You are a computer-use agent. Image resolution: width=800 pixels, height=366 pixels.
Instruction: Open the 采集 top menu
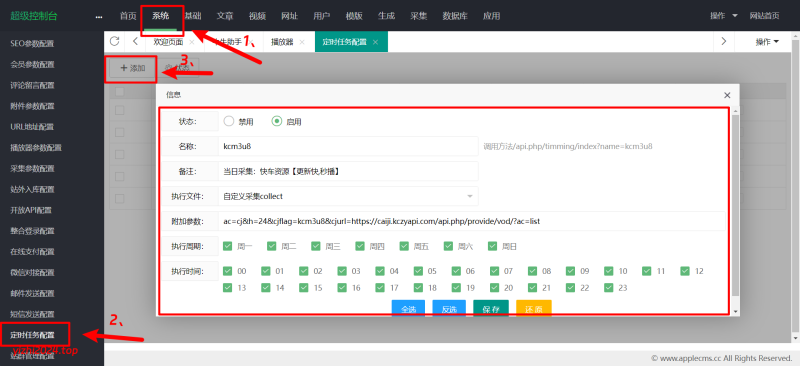pos(418,16)
